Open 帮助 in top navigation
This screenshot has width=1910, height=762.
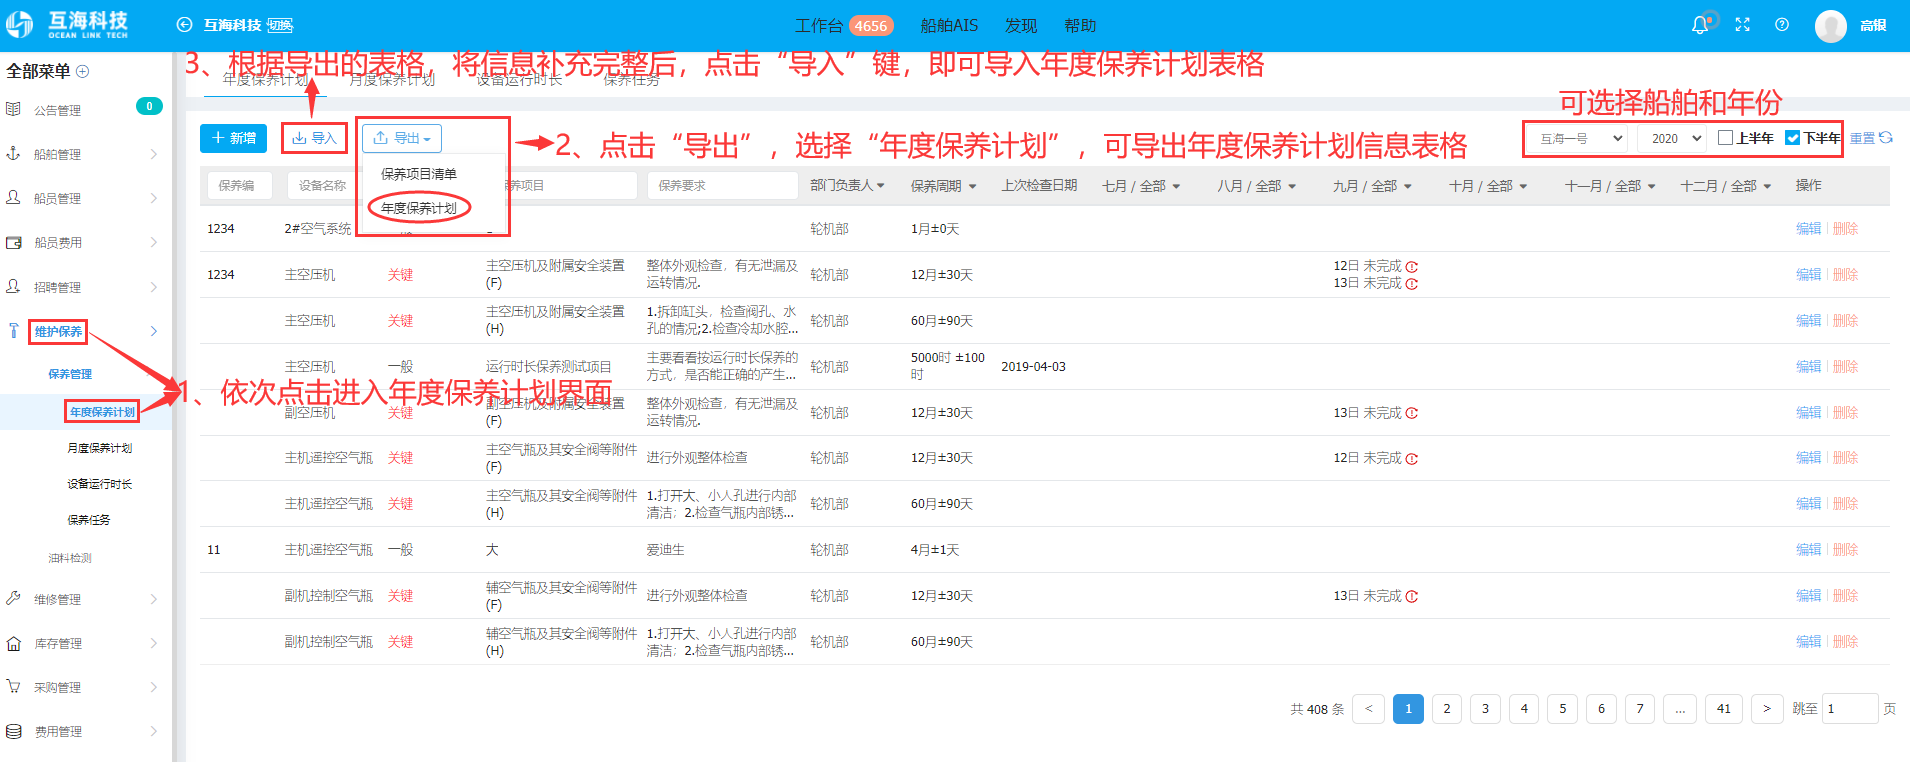[x=1080, y=26]
